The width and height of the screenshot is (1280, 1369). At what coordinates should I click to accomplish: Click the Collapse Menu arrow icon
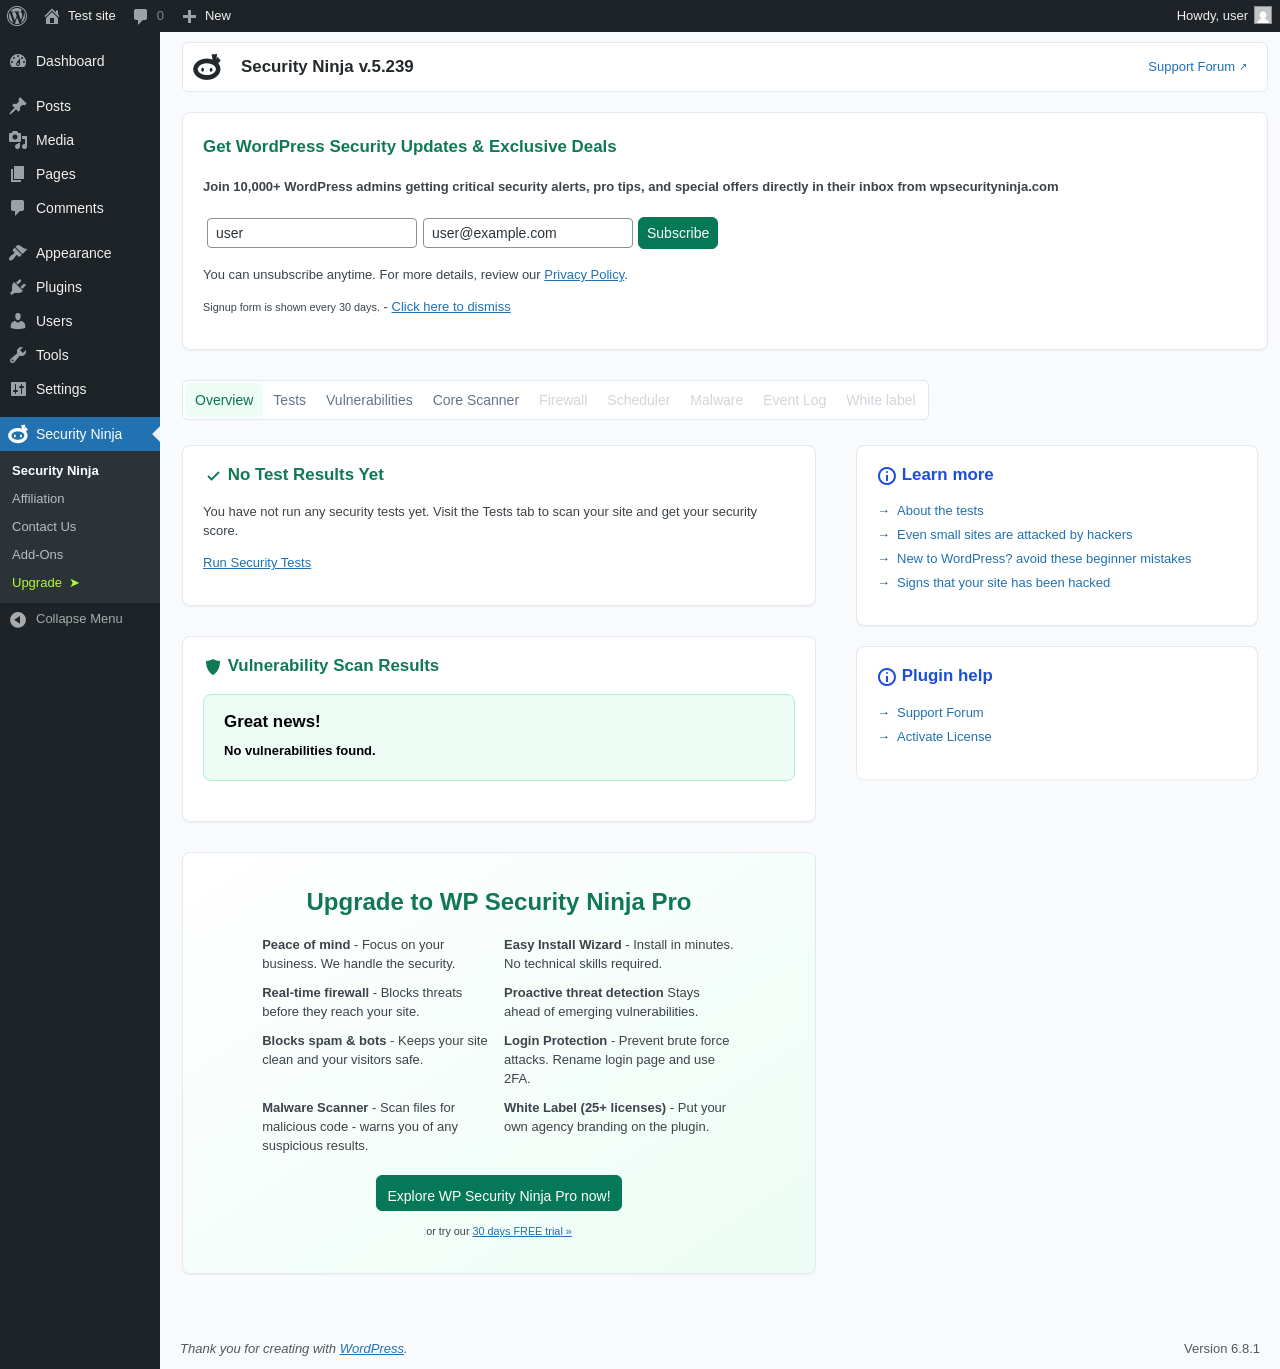[18, 619]
